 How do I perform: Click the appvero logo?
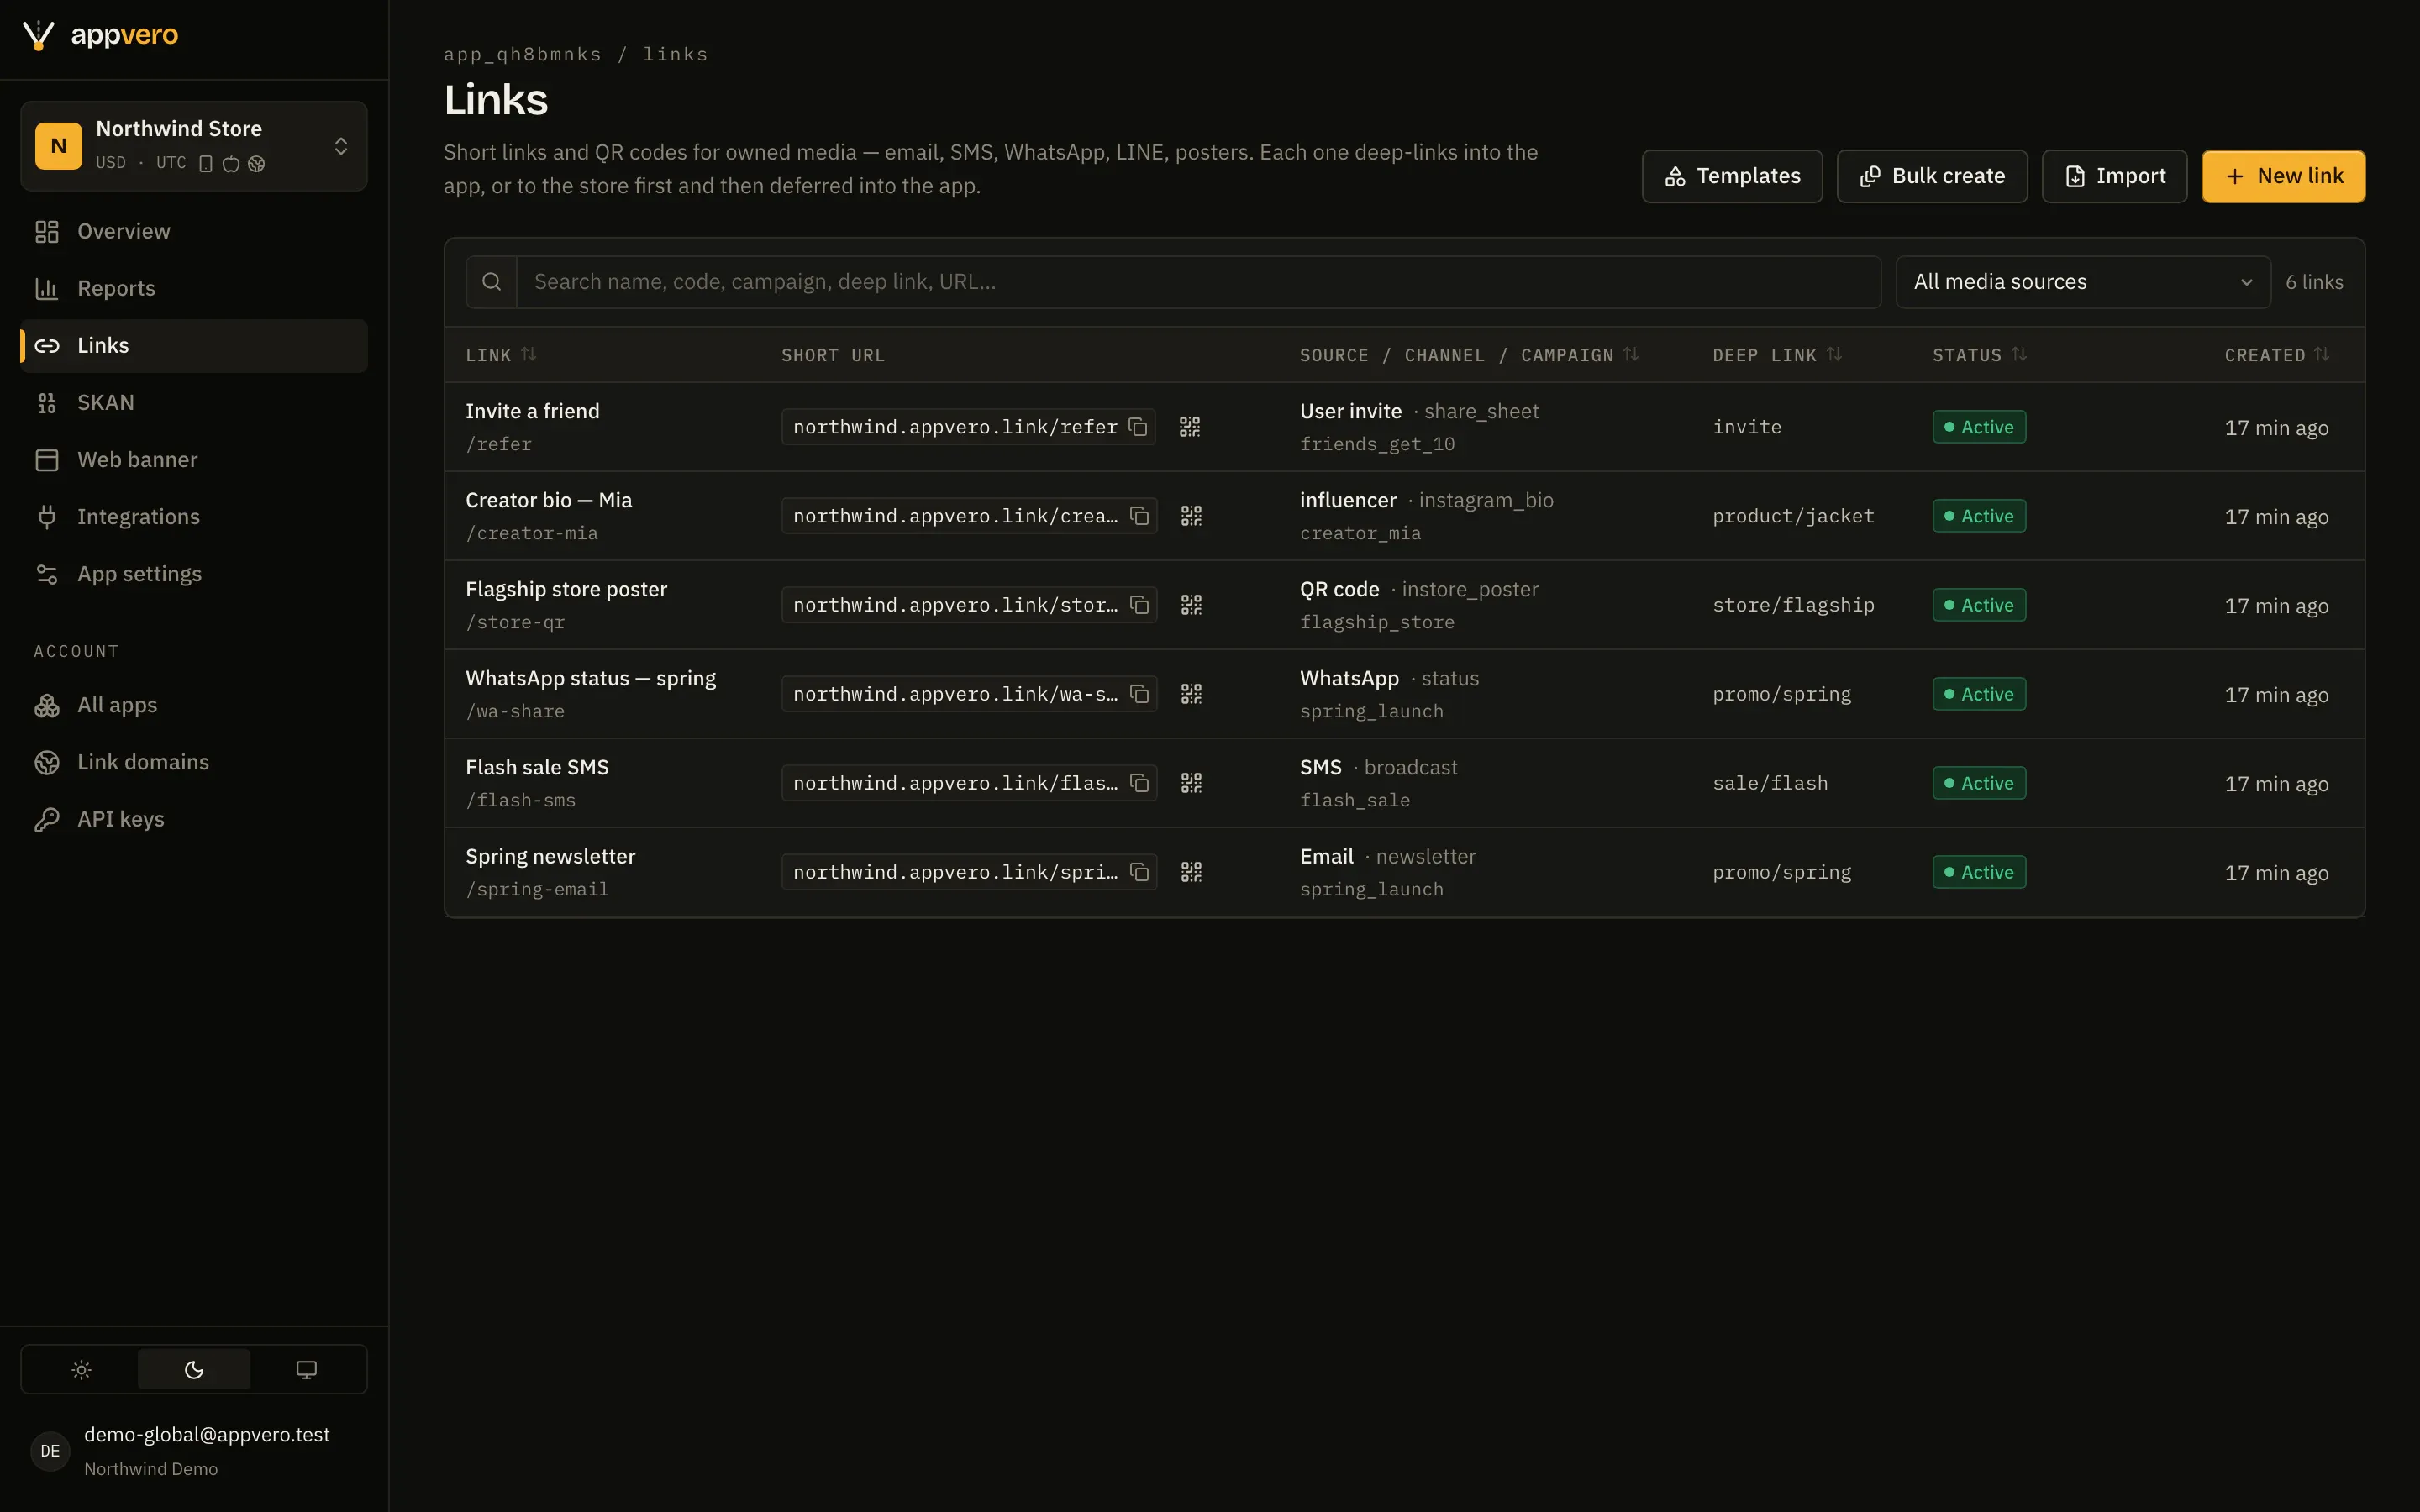[100, 35]
